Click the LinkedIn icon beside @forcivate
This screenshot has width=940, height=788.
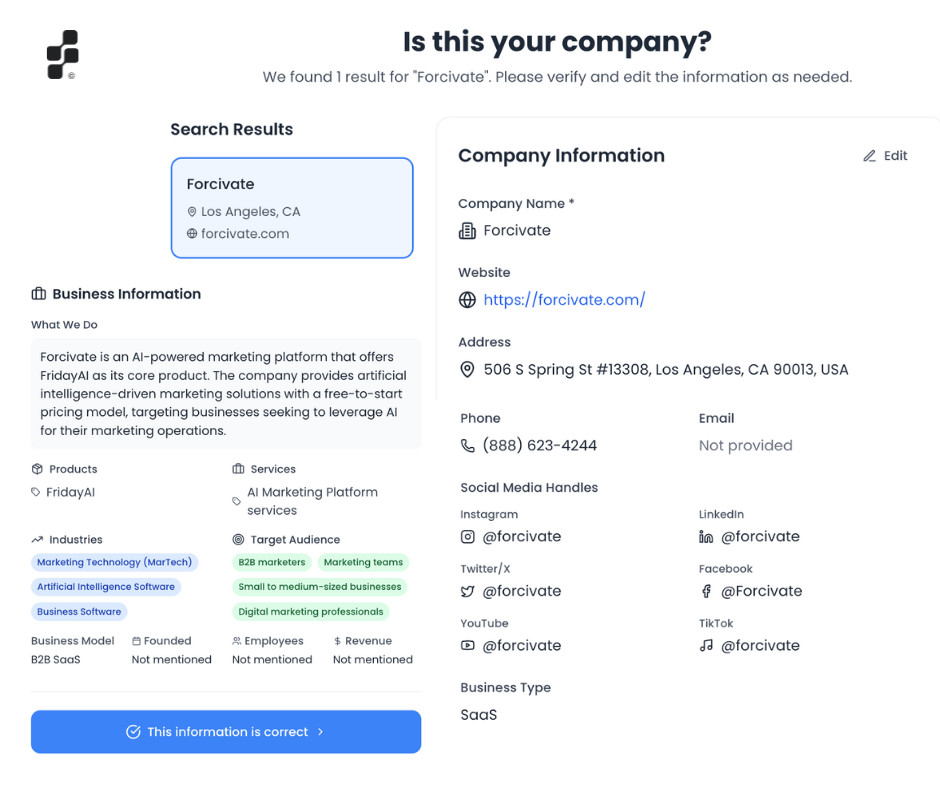tap(706, 537)
